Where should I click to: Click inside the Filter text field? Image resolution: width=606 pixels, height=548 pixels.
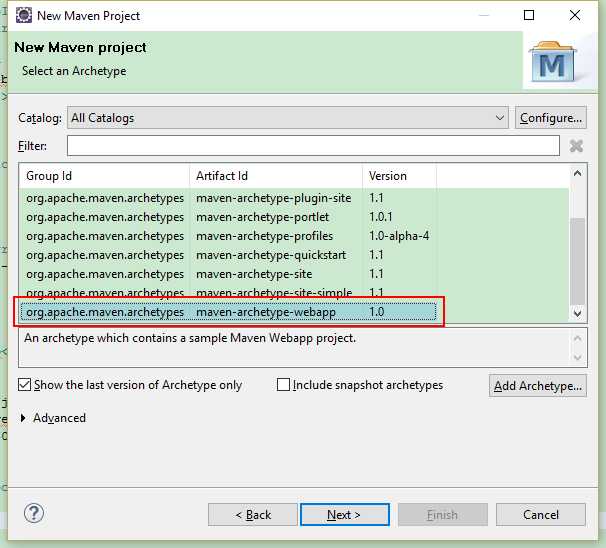pos(313,146)
